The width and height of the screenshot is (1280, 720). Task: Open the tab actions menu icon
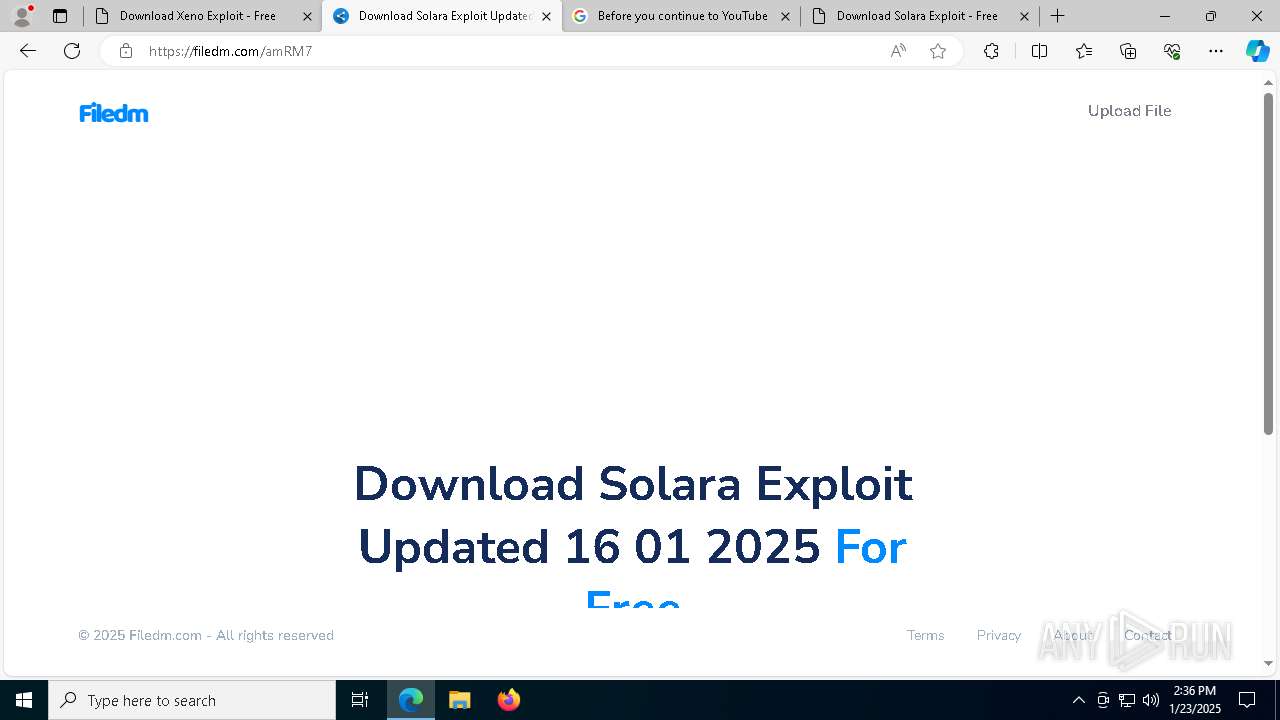(x=60, y=16)
